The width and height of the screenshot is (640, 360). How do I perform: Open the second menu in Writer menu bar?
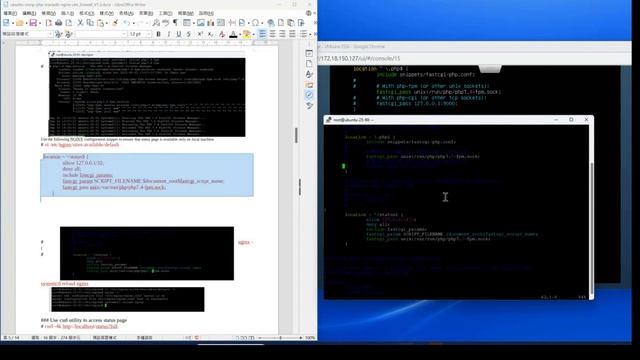(x=29, y=13)
